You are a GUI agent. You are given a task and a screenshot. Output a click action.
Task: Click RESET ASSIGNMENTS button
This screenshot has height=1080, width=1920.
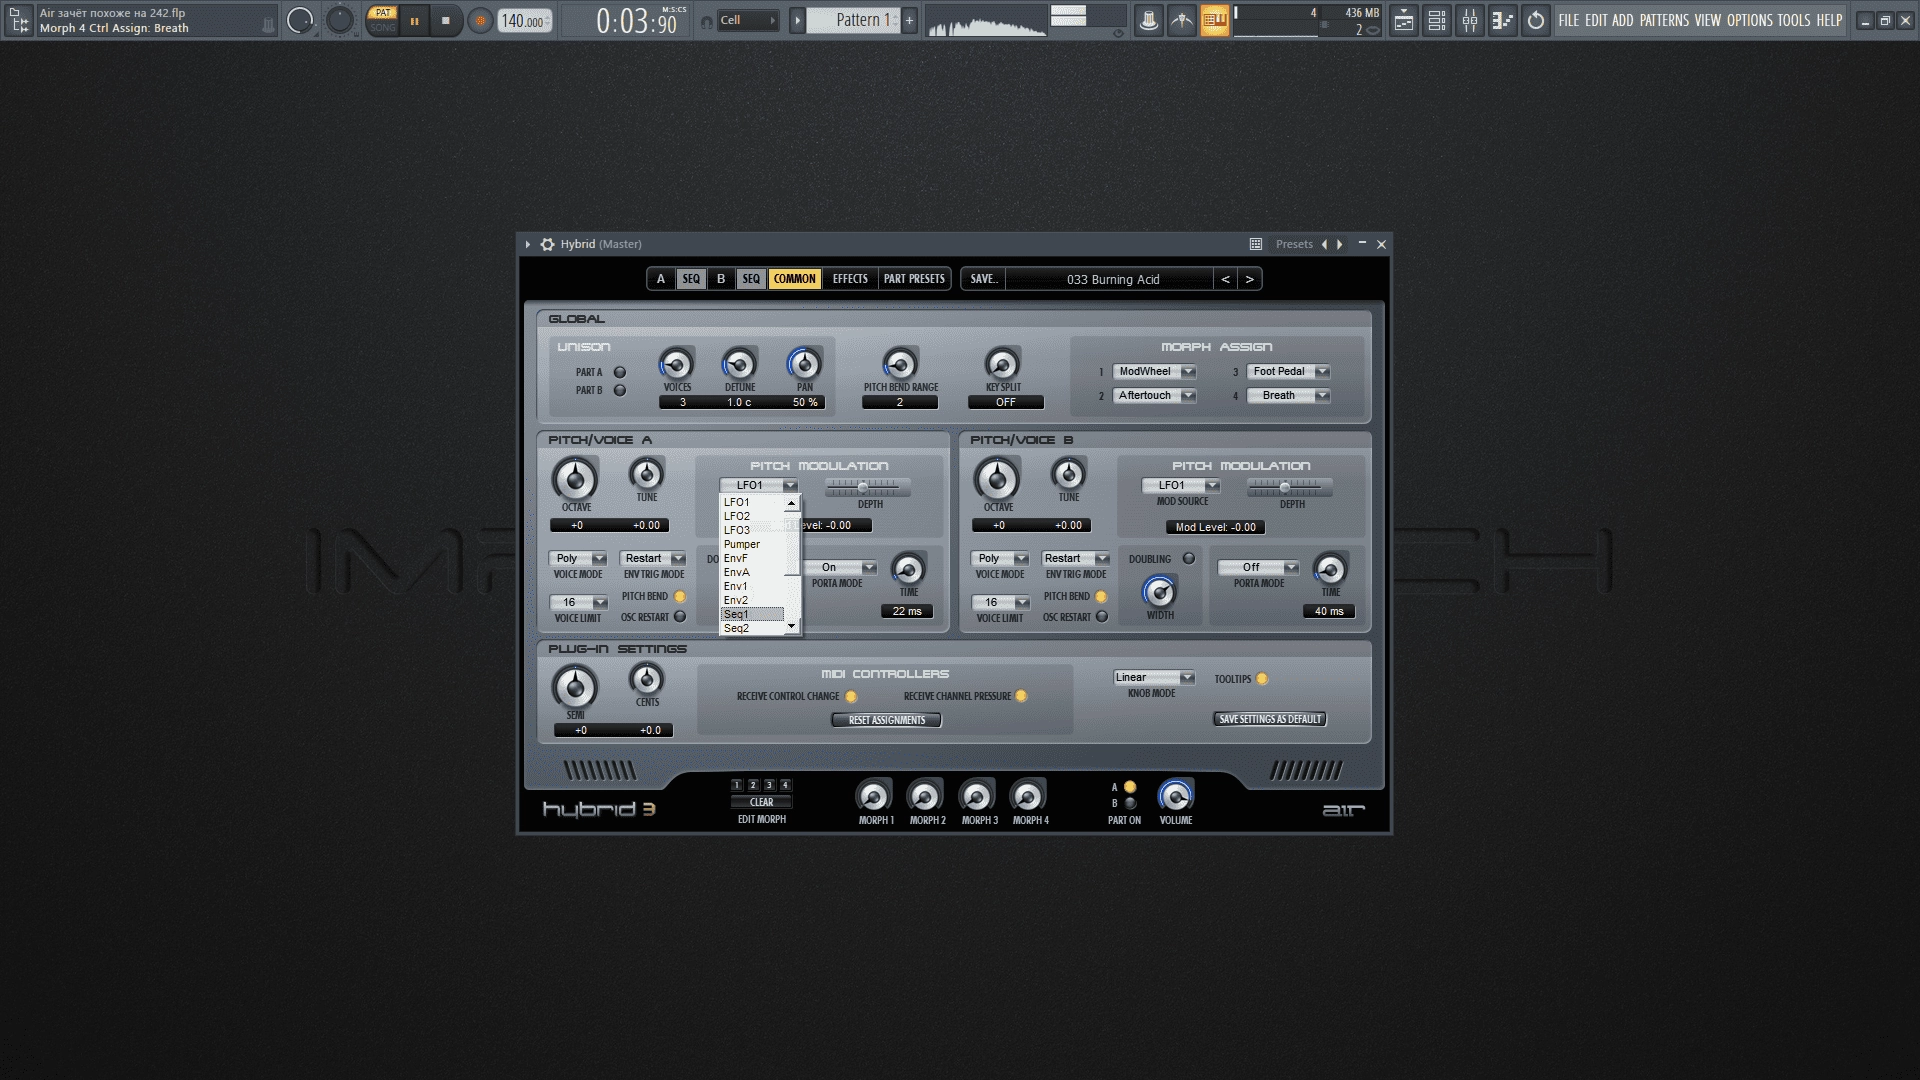pos(887,720)
